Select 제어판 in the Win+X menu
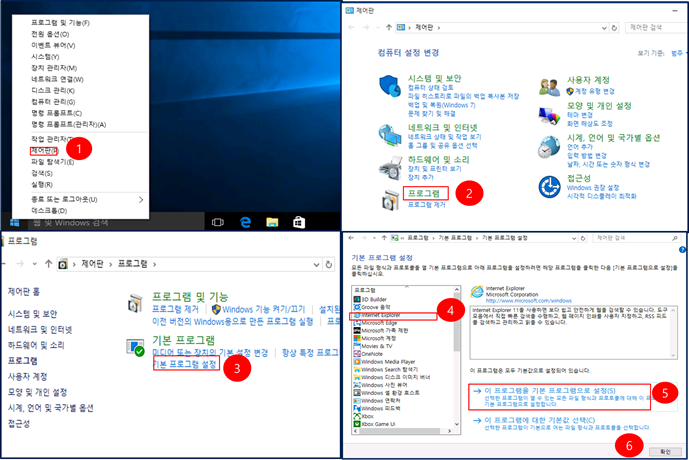 [x=44, y=150]
